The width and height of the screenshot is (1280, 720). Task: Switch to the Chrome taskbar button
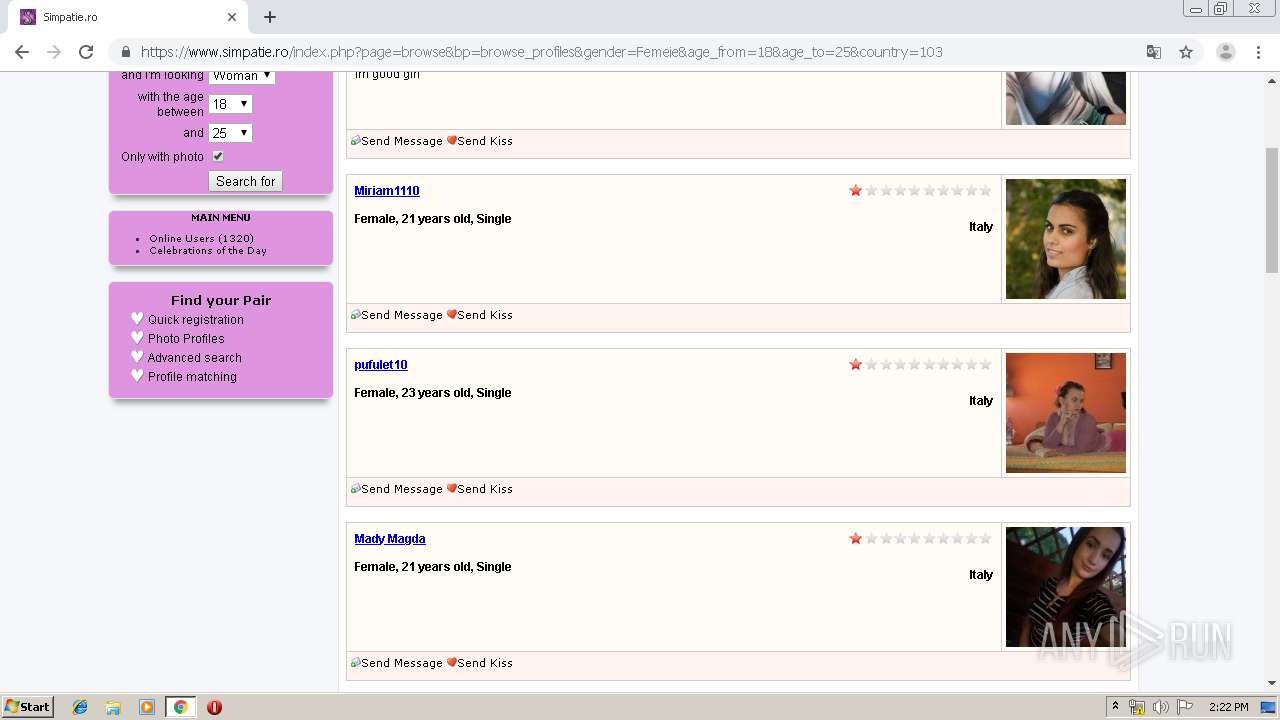[x=180, y=707]
